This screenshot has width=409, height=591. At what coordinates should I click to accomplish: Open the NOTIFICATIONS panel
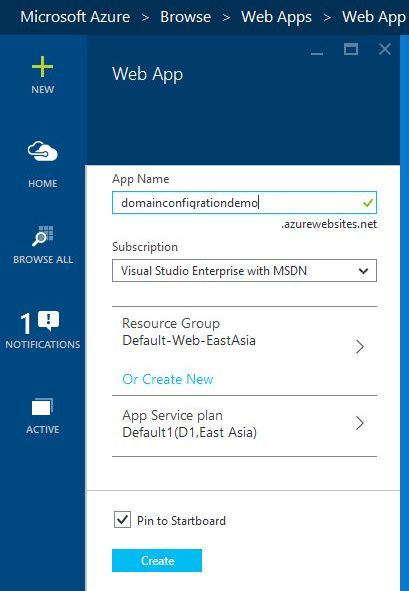coord(43,330)
